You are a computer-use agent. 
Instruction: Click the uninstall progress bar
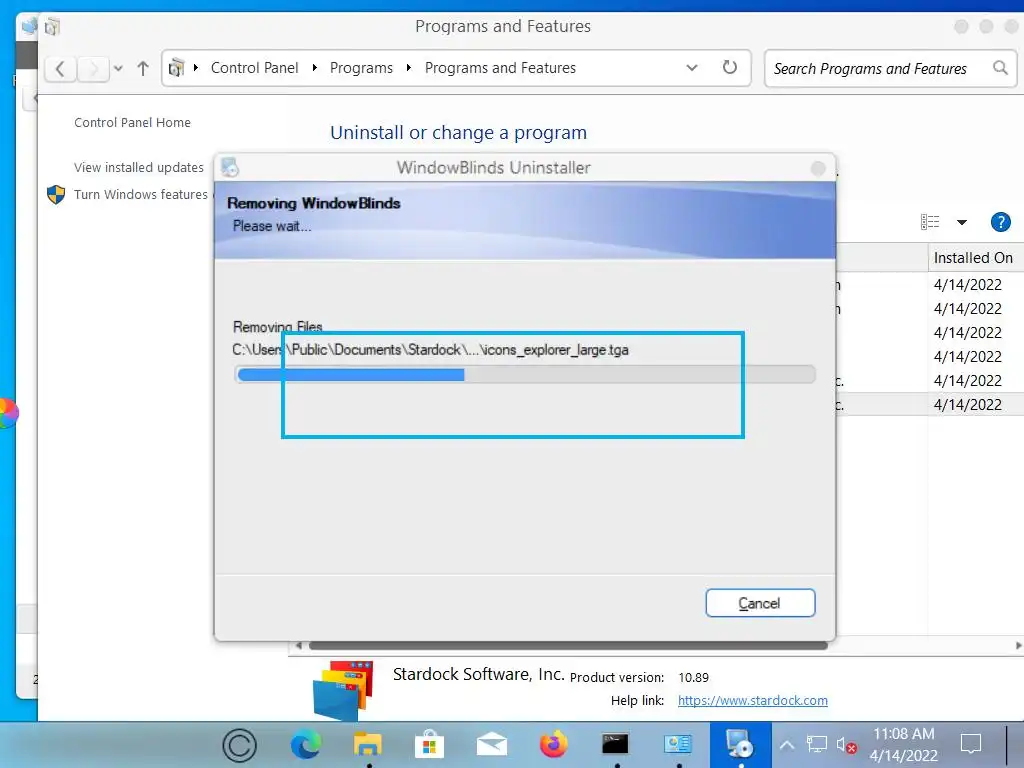tap(525, 374)
